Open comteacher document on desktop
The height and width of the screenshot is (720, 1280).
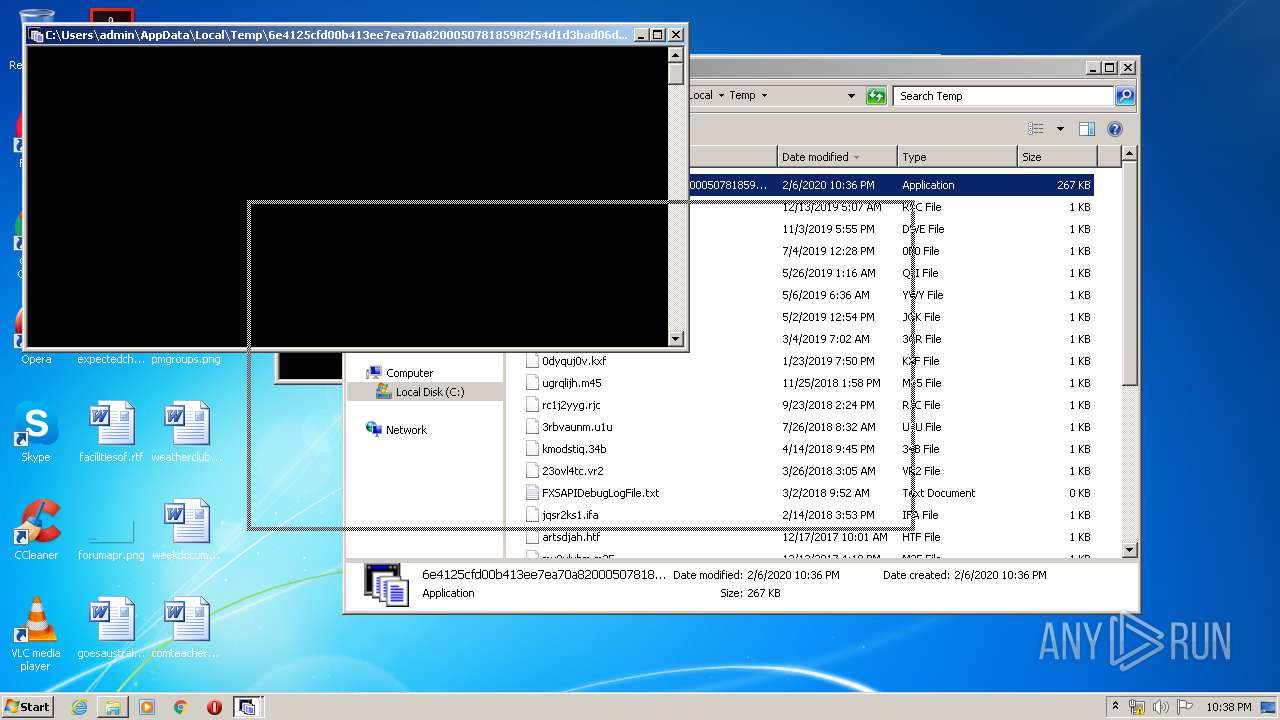[x=187, y=628]
